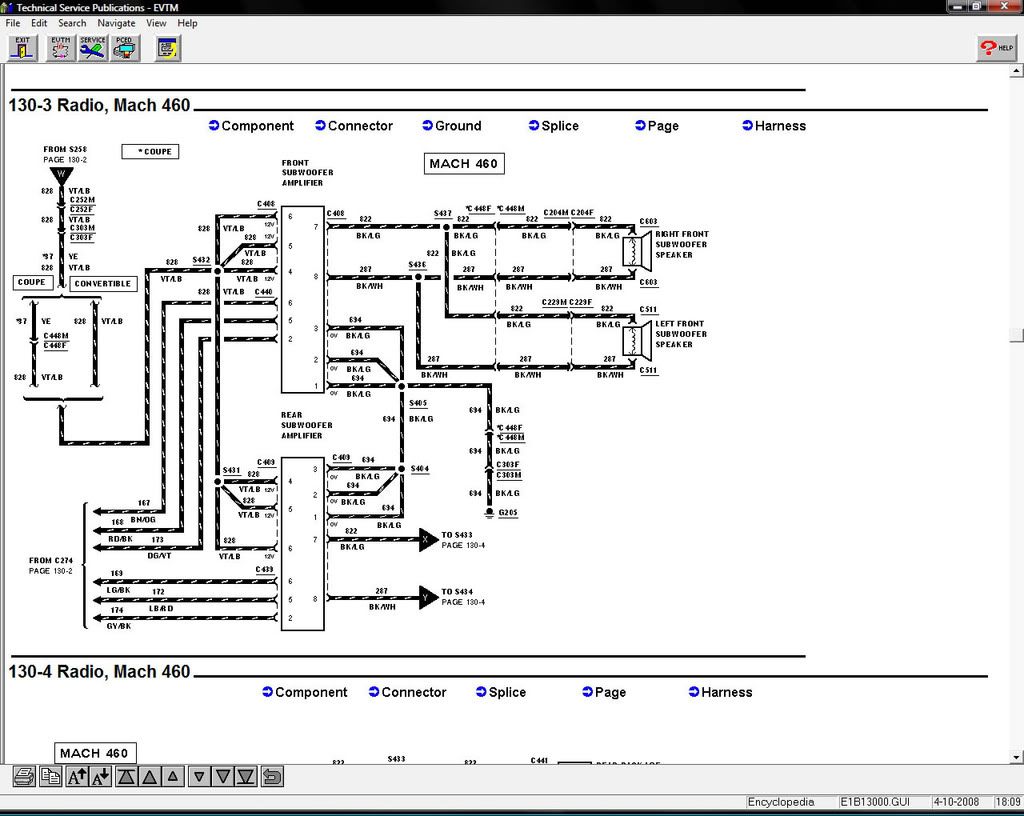The width and height of the screenshot is (1024, 816).
Task: Open the red question mark HELP button
Action: click(997, 48)
